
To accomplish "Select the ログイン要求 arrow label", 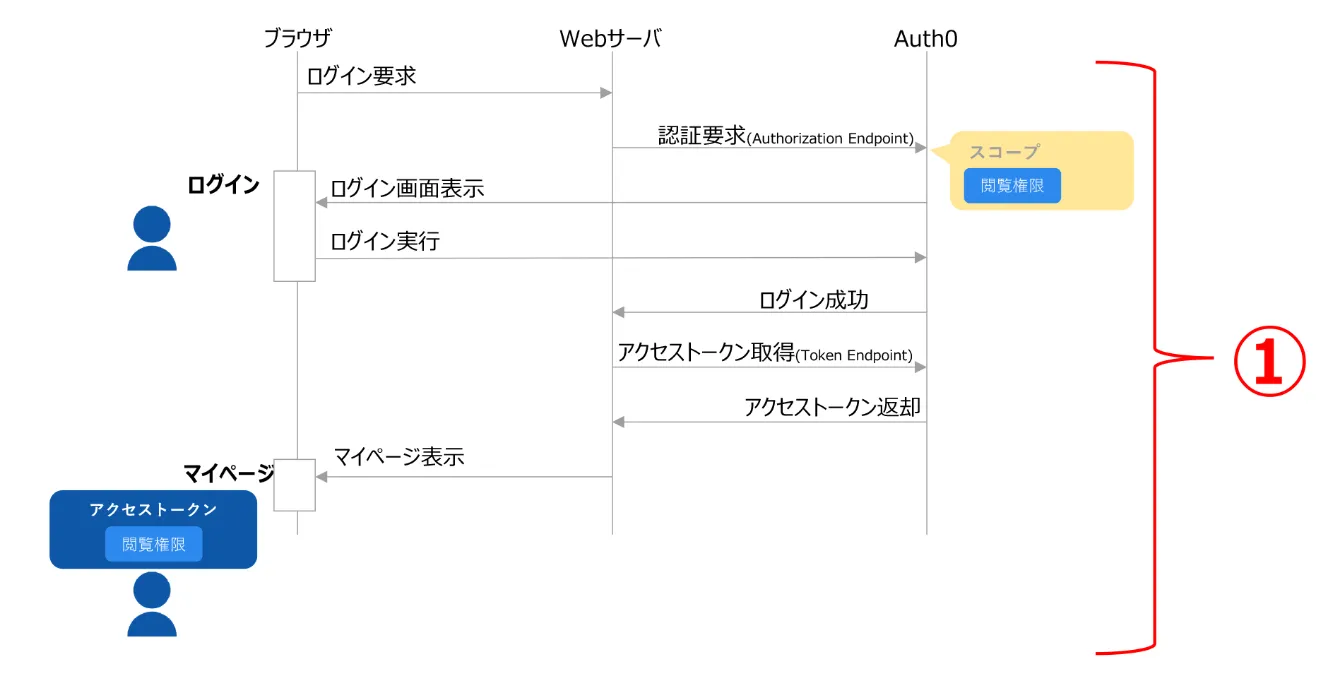I will 361,75.
